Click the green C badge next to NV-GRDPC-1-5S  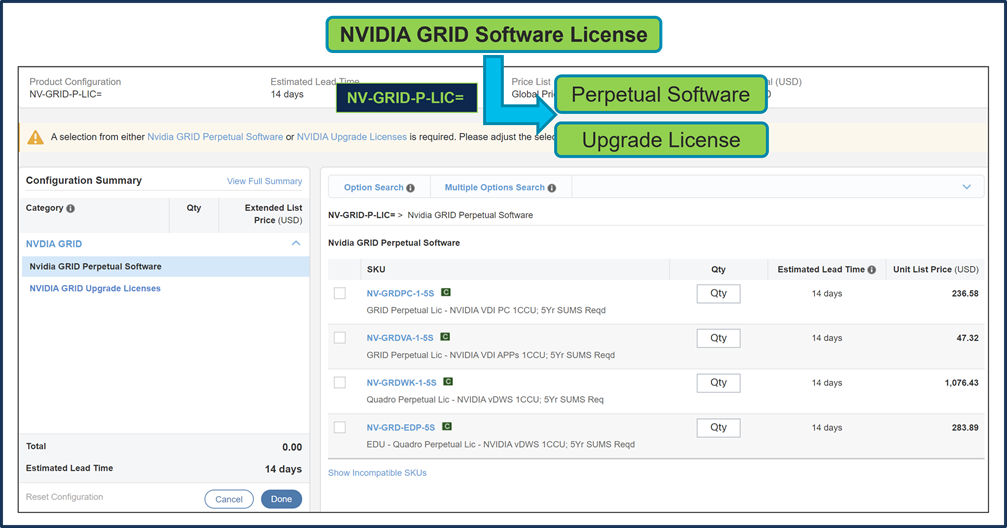pos(446,292)
